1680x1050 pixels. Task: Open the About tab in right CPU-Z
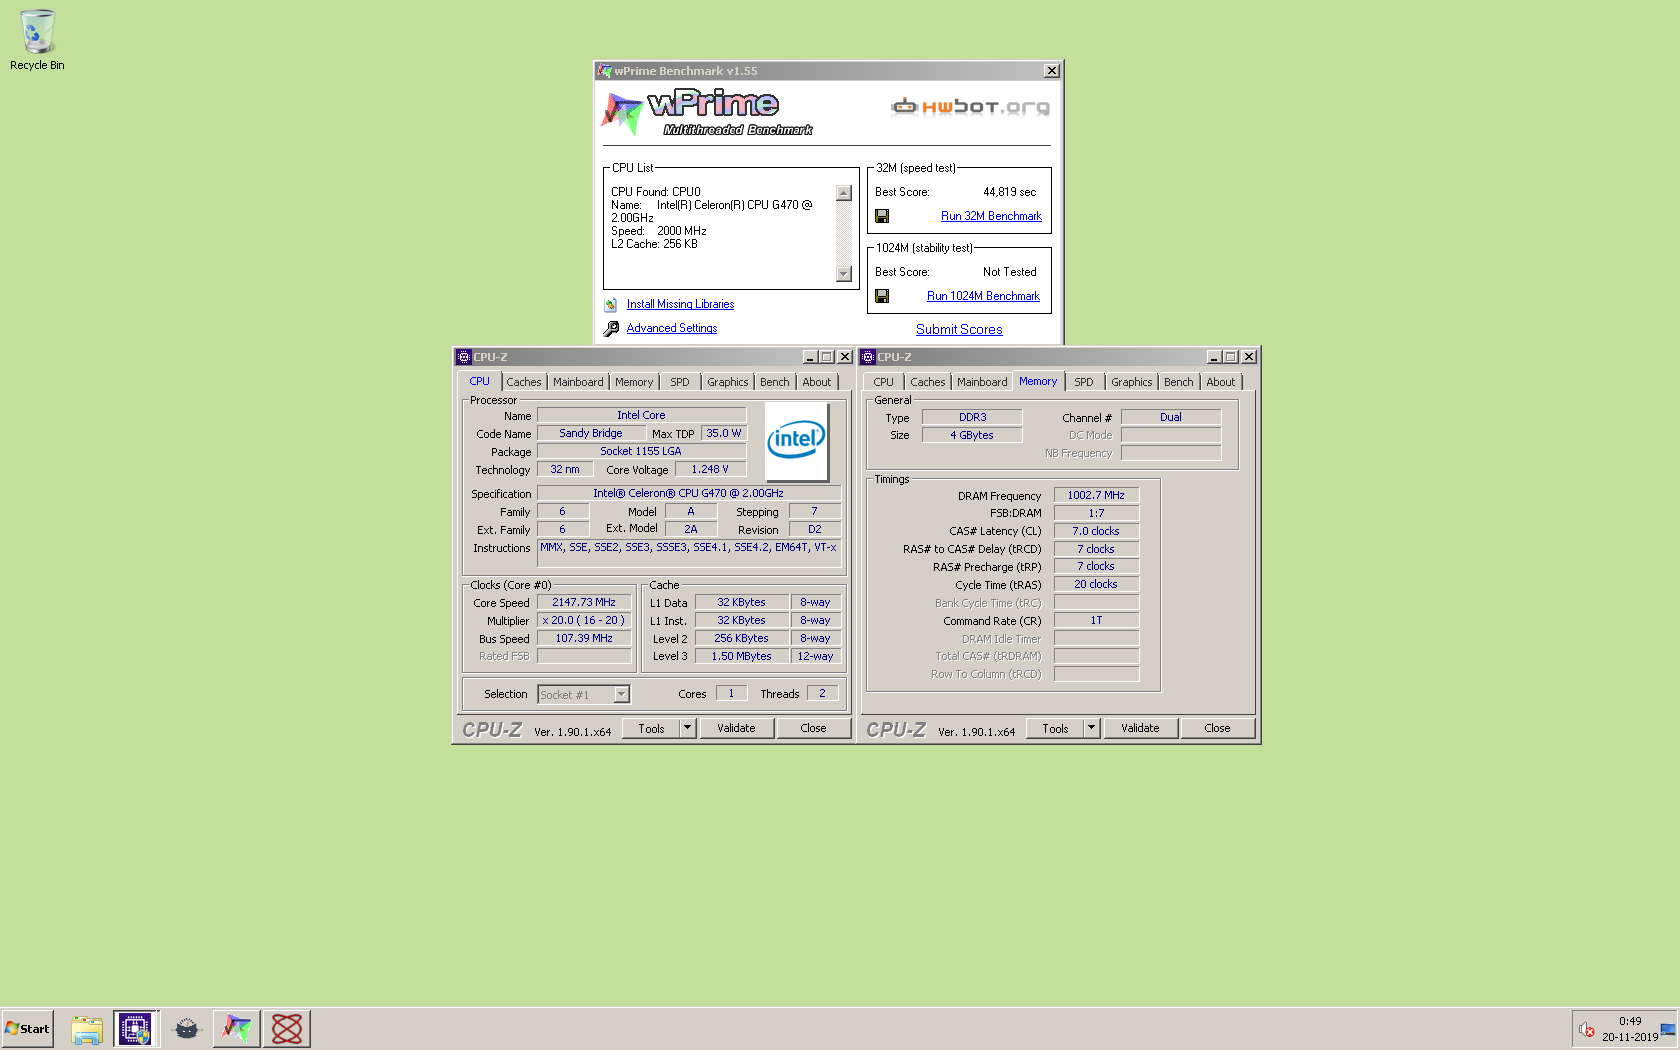[1220, 382]
